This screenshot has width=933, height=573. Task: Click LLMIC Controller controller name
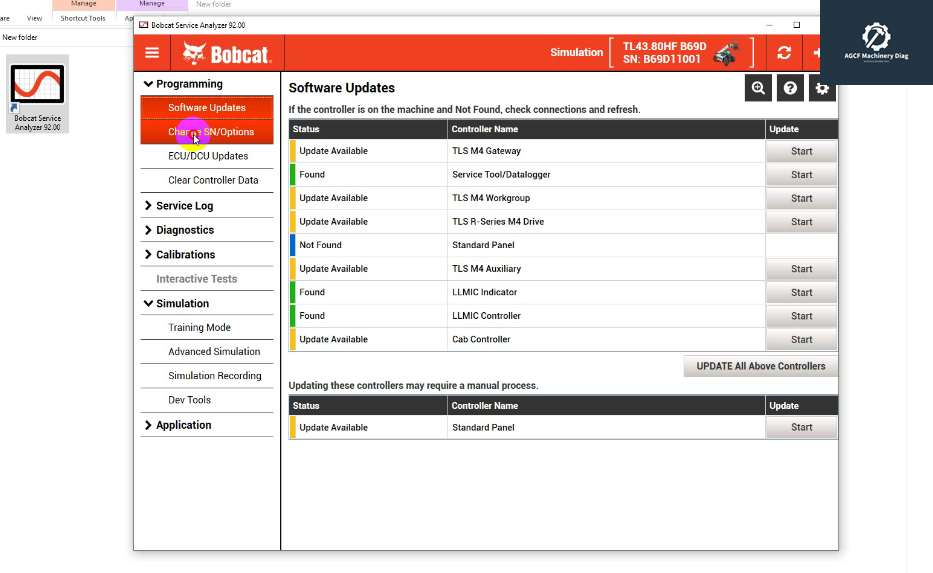click(486, 316)
